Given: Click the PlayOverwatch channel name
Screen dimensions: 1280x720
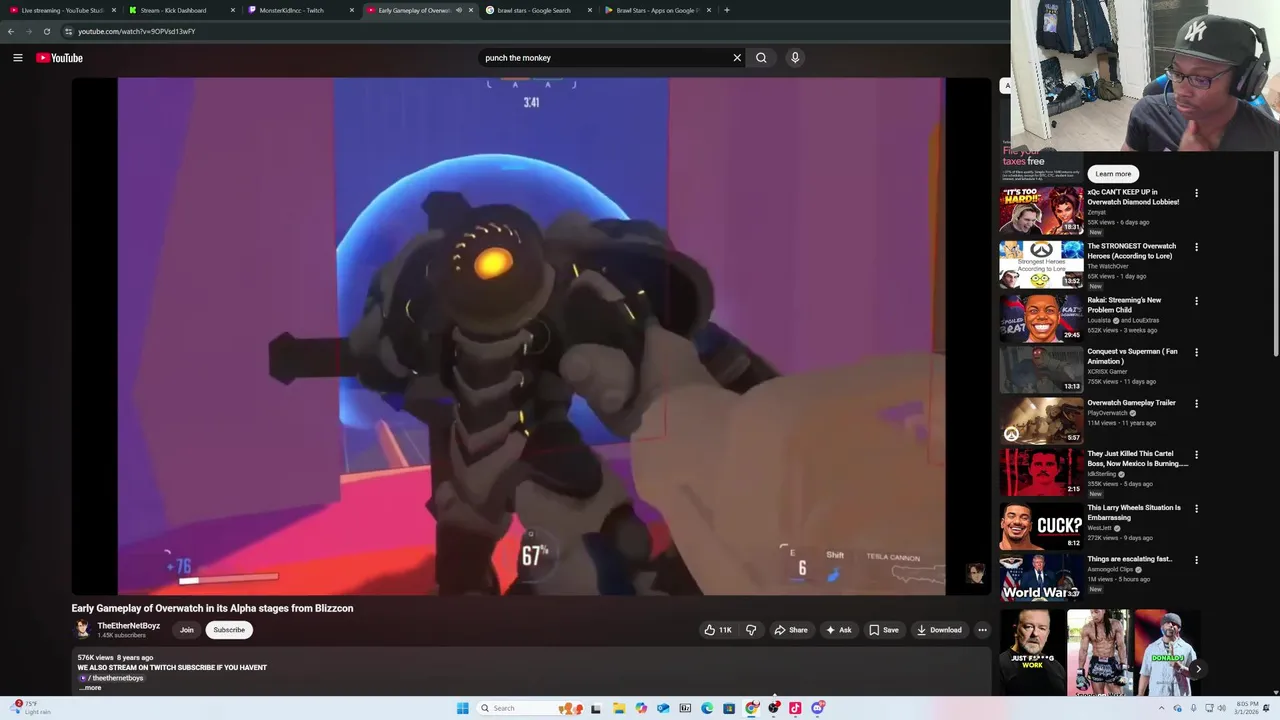Looking at the screenshot, I should tap(1107, 413).
